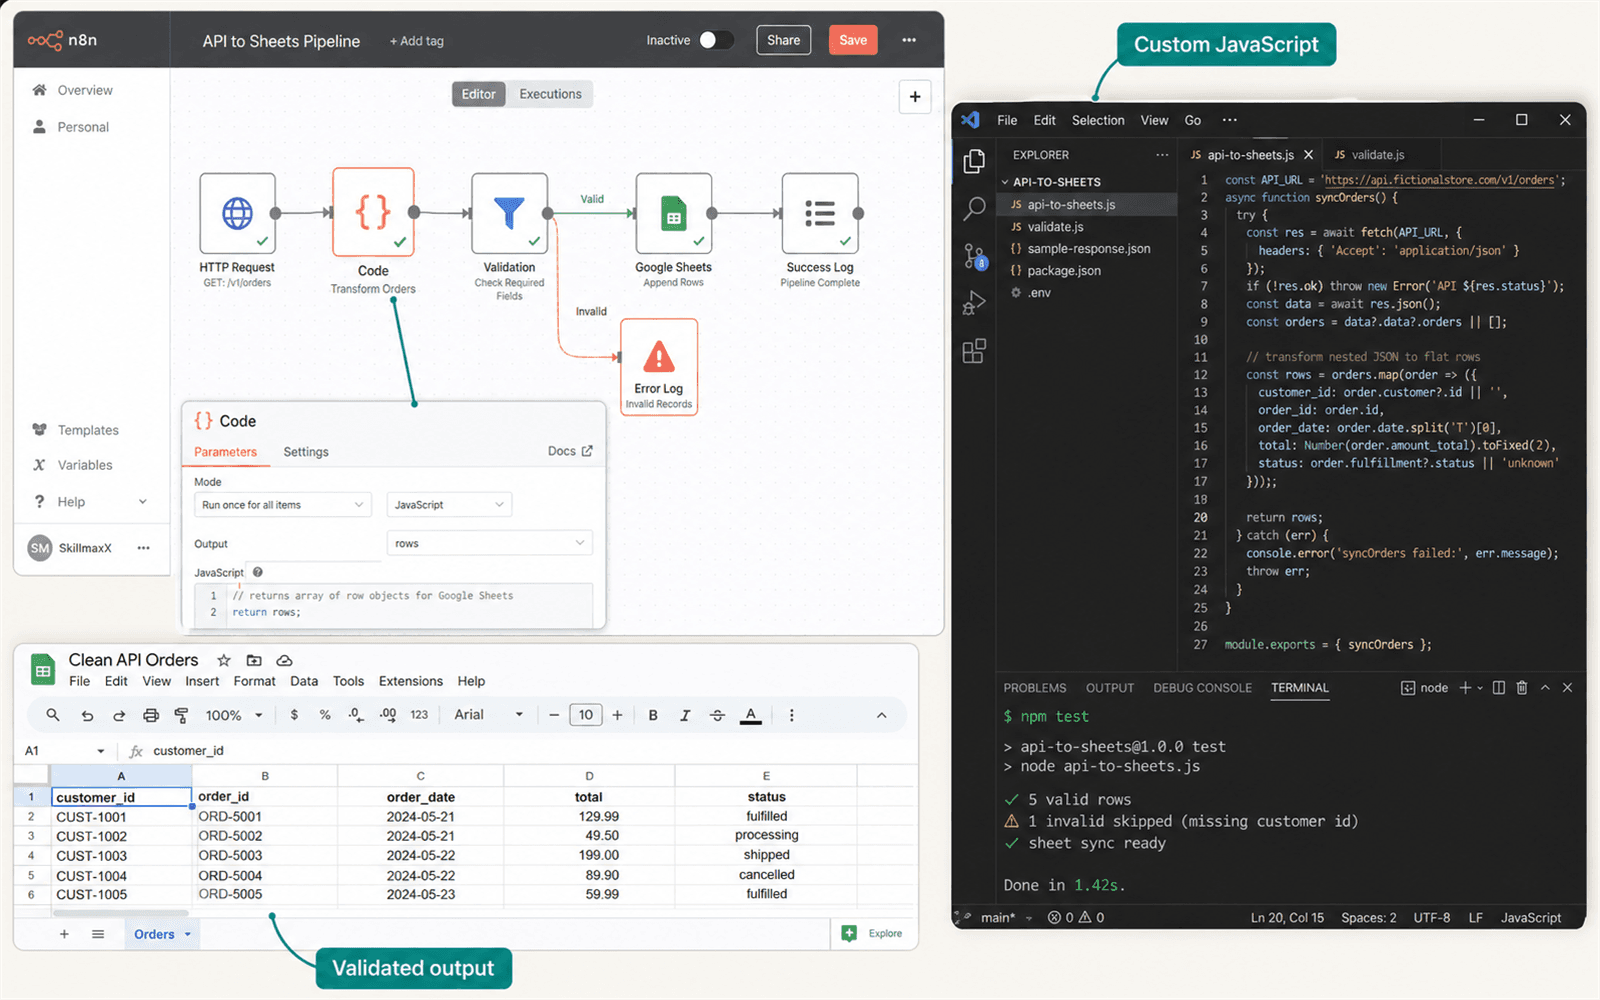Open Extensions menu in Sheets
This screenshot has height=1000, width=1600.
coord(411,681)
